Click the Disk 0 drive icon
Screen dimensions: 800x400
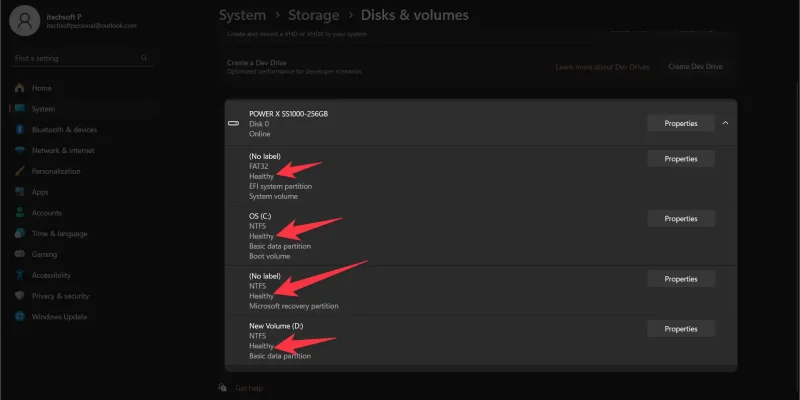click(234, 123)
